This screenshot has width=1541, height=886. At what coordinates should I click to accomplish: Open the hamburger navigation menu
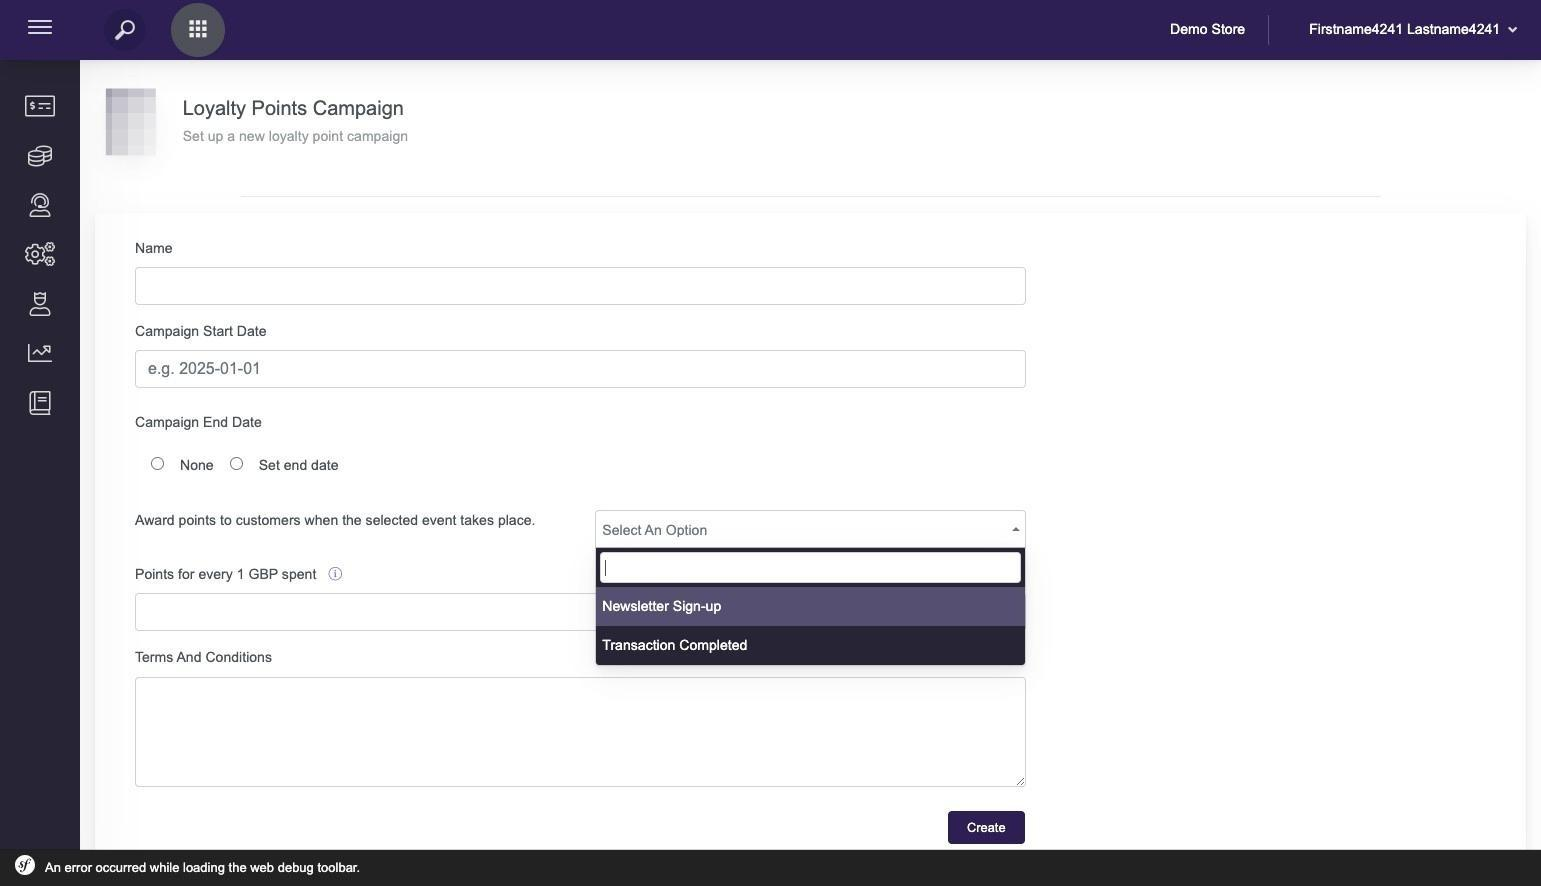pyautogui.click(x=40, y=28)
